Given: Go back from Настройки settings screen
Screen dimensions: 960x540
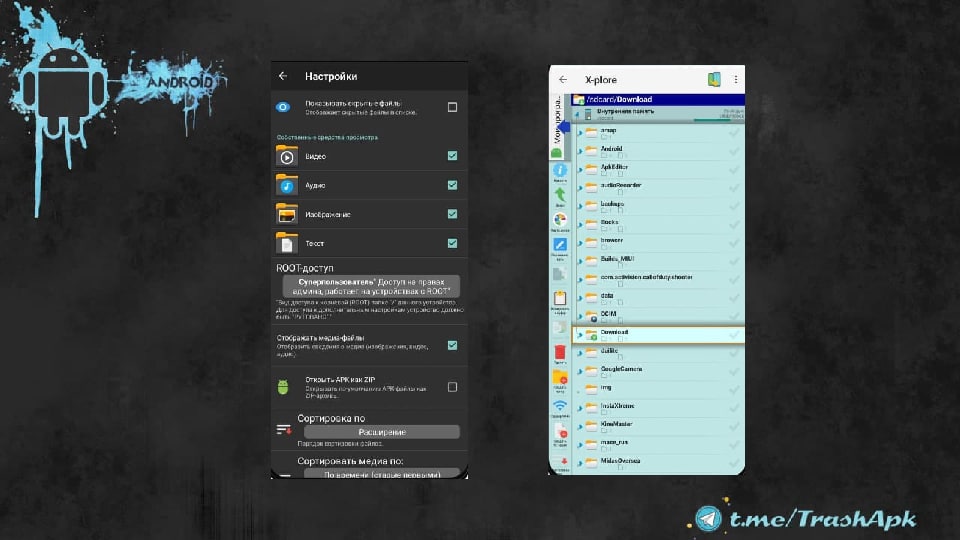Looking at the screenshot, I should pos(283,76).
